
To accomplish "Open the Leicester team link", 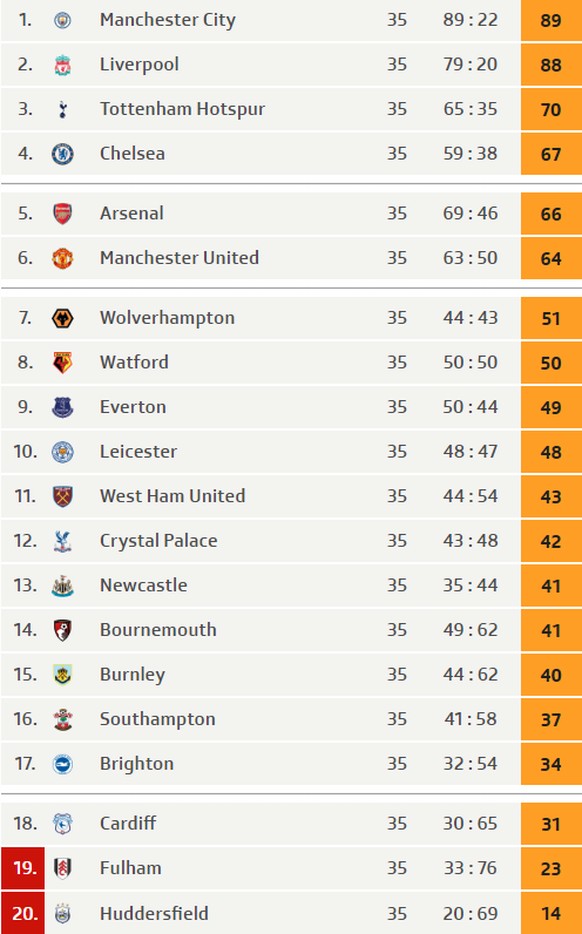I will (138, 452).
